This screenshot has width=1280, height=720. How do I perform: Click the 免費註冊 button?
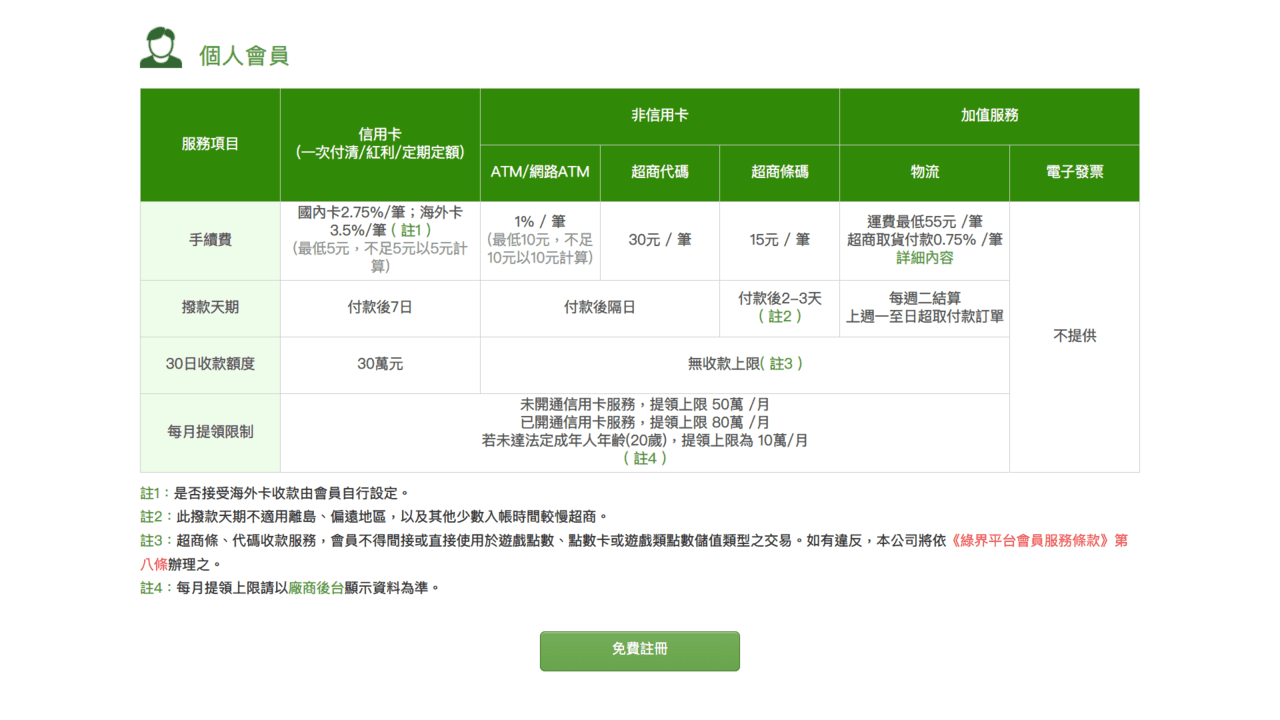639,651
